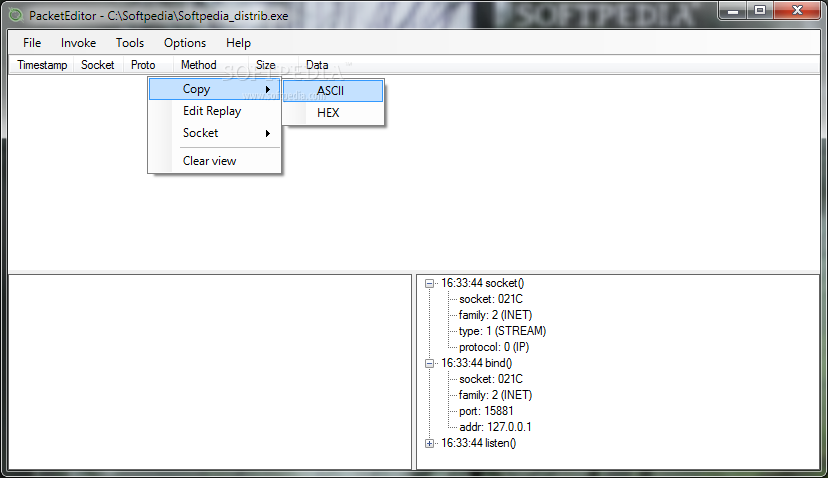This screenshot has height=478, width=828.
Task: Select 'family: 2 (INET)' under bind()
Action: pyautogui.click(x=495, y=395)
